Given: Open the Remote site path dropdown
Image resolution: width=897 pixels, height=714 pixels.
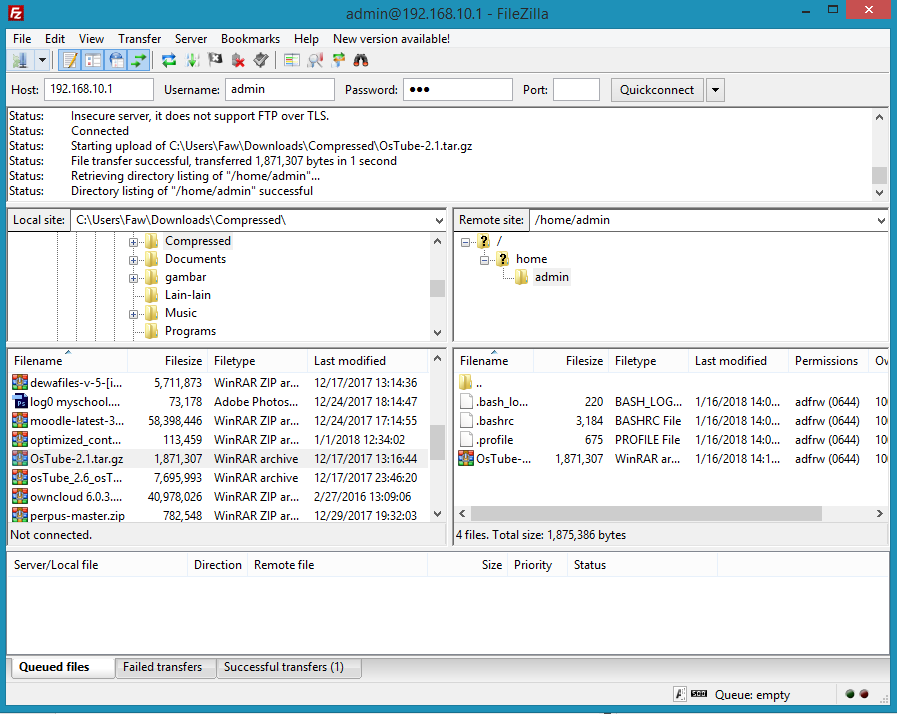Looking at the screenshot, I should click(x=881, y=220).
